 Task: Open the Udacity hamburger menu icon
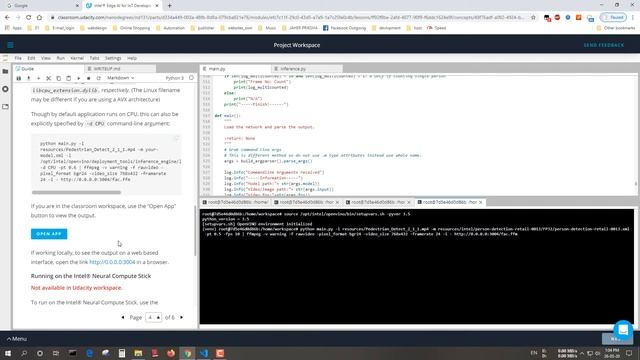(x=10, y=45)
